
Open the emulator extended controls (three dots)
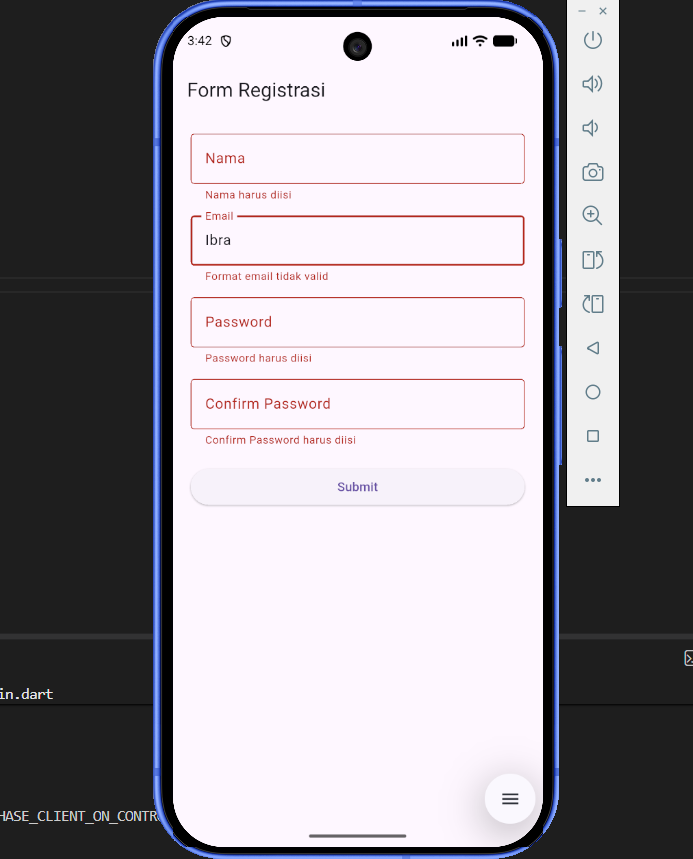pyautogui.click(x=592, y=480)
